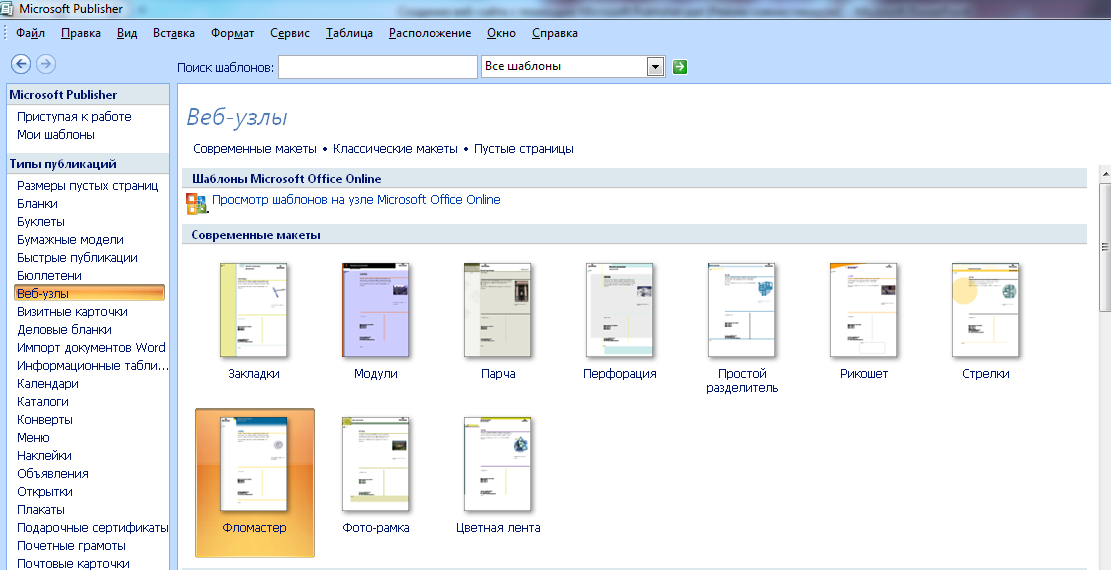Image resolution: width=1111 pixels, height=570 pixels.
Task: Open the Таблица menu
Action: pos(349,33)
